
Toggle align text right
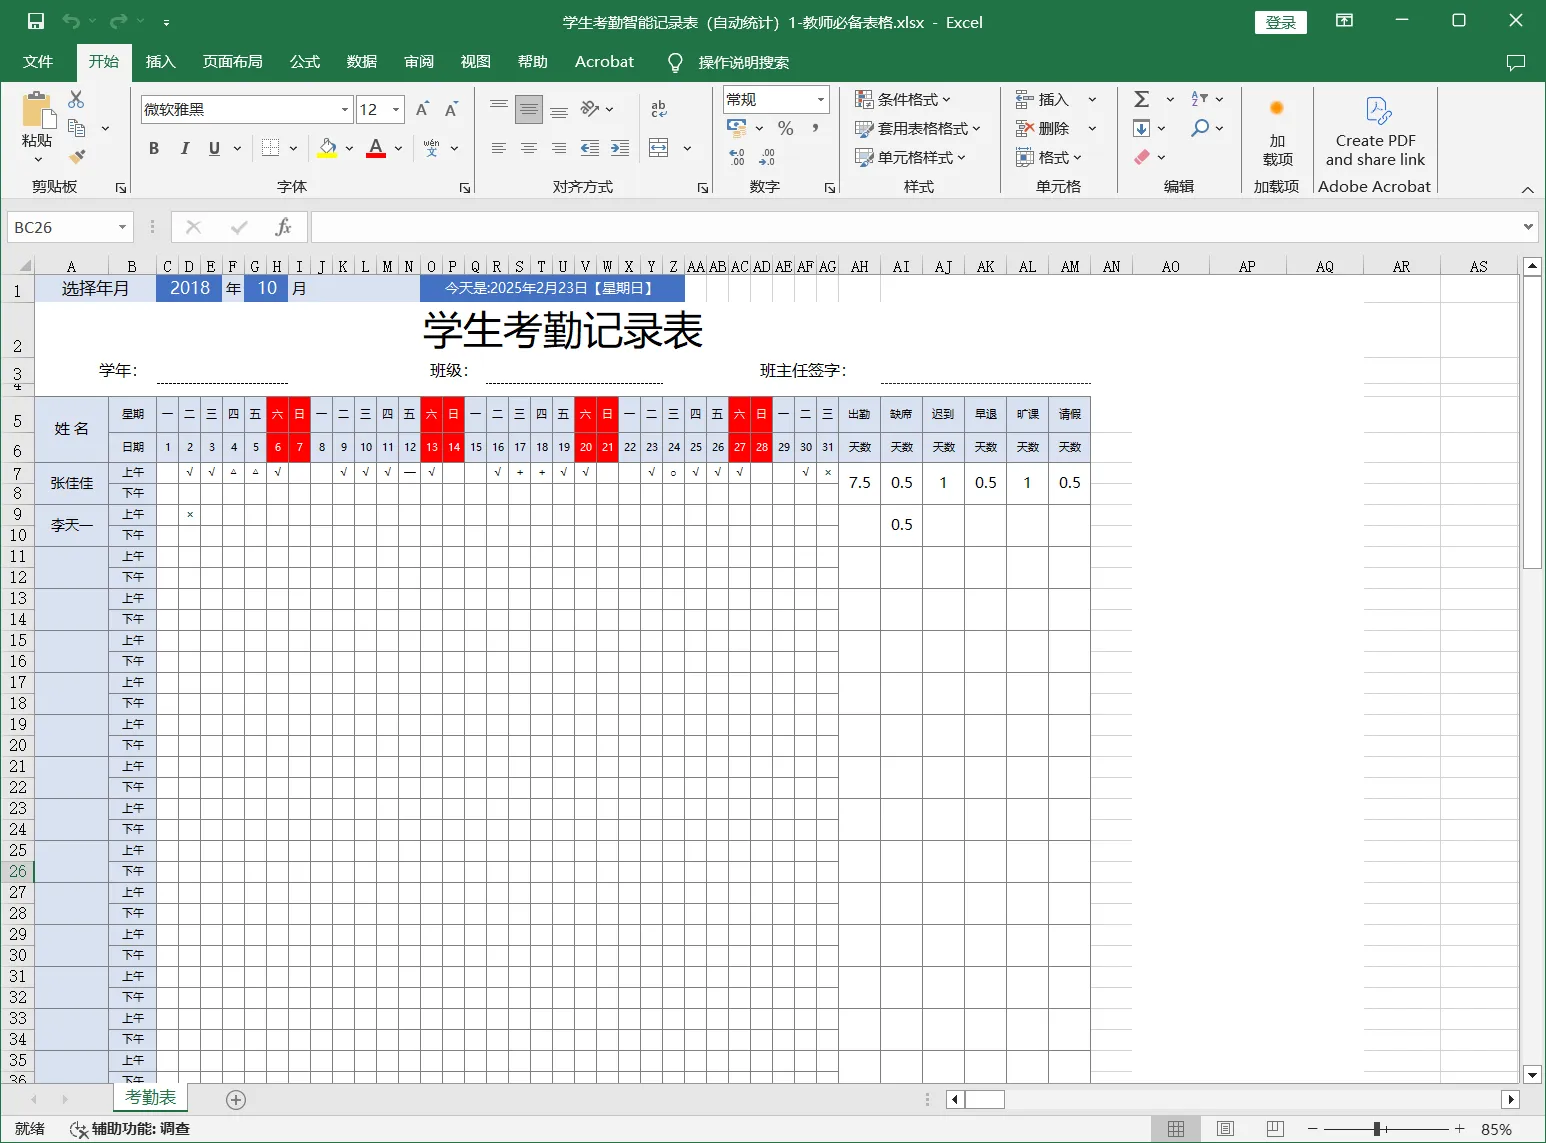(x=559, y=148)
